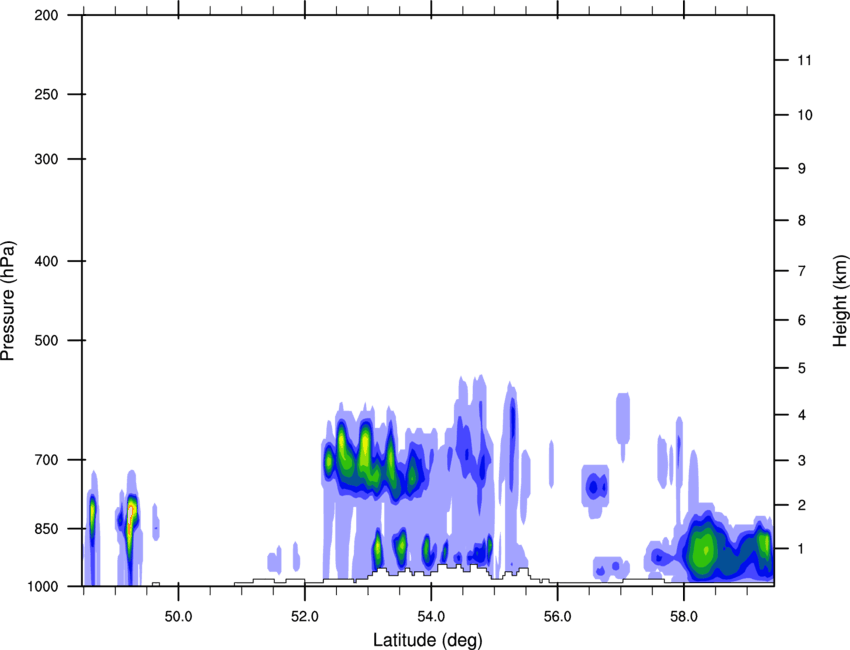Click the 1000 pressure tick label
Screen dimensions: 850x650
pos(43,587)
